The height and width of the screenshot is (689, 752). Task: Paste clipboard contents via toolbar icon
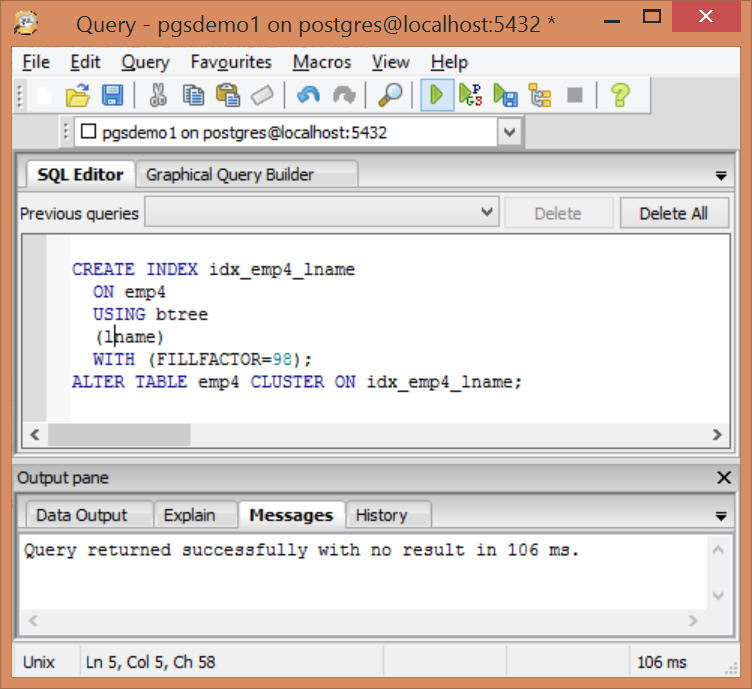(x=228, y=95)
